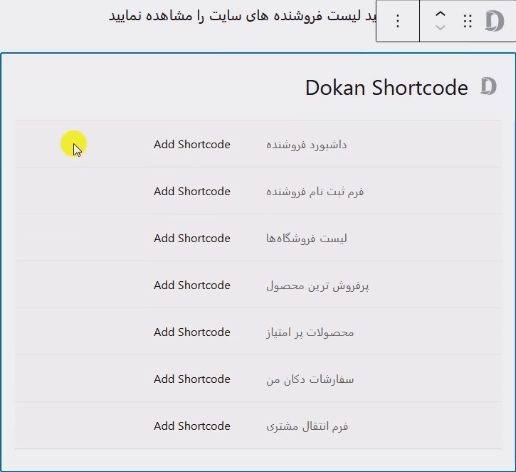Image resolution: width=516 pixels, height=472 pixels.
Task: Click the paragraph text above the block
Action: (243, 16)
